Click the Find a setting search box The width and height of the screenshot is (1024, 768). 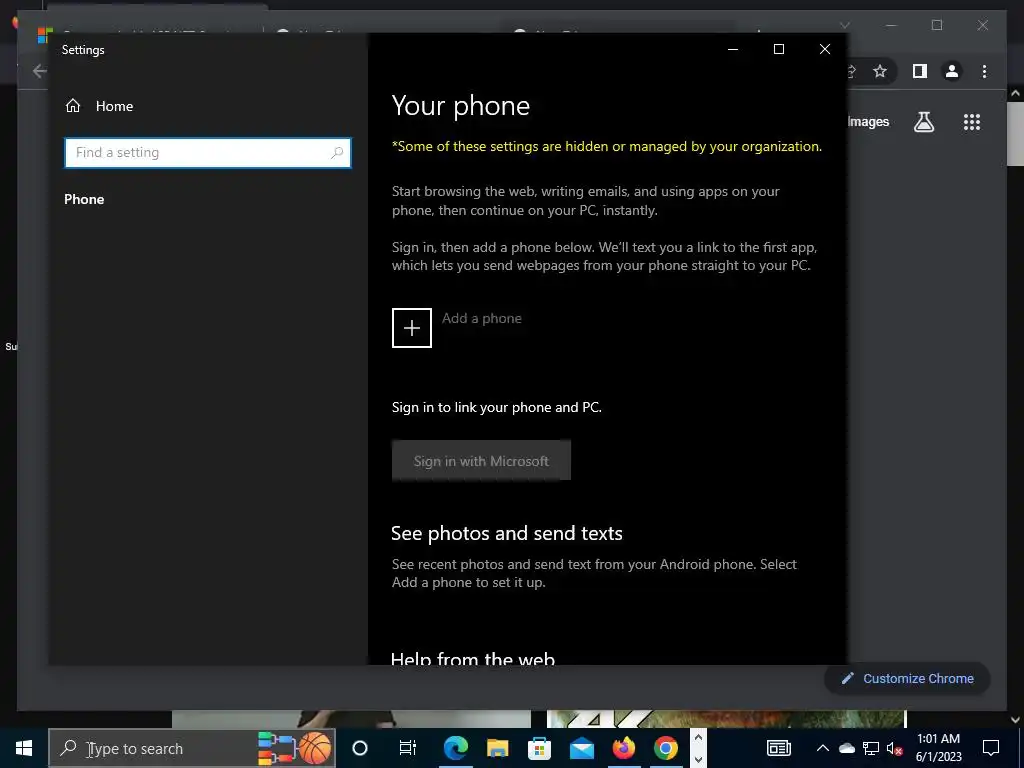coord(208,153)
